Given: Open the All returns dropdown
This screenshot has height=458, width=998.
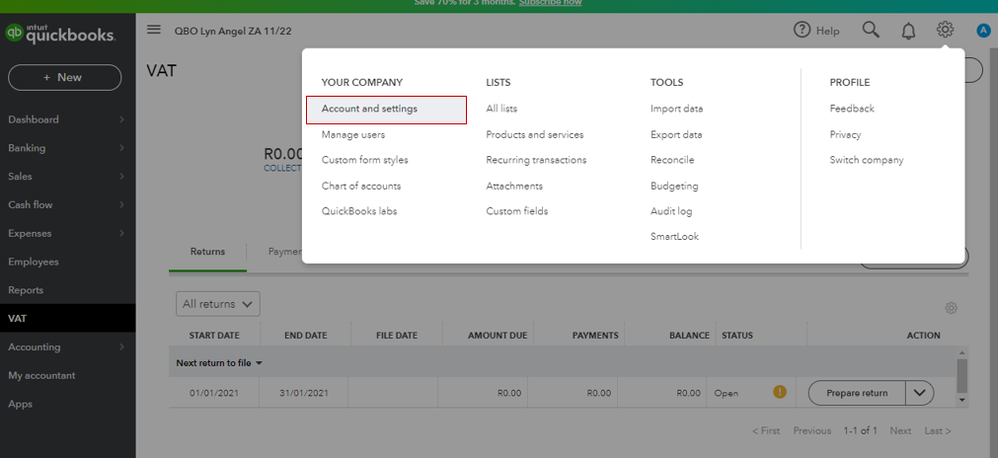Looking at the screenshot, I should coord(218,304).
